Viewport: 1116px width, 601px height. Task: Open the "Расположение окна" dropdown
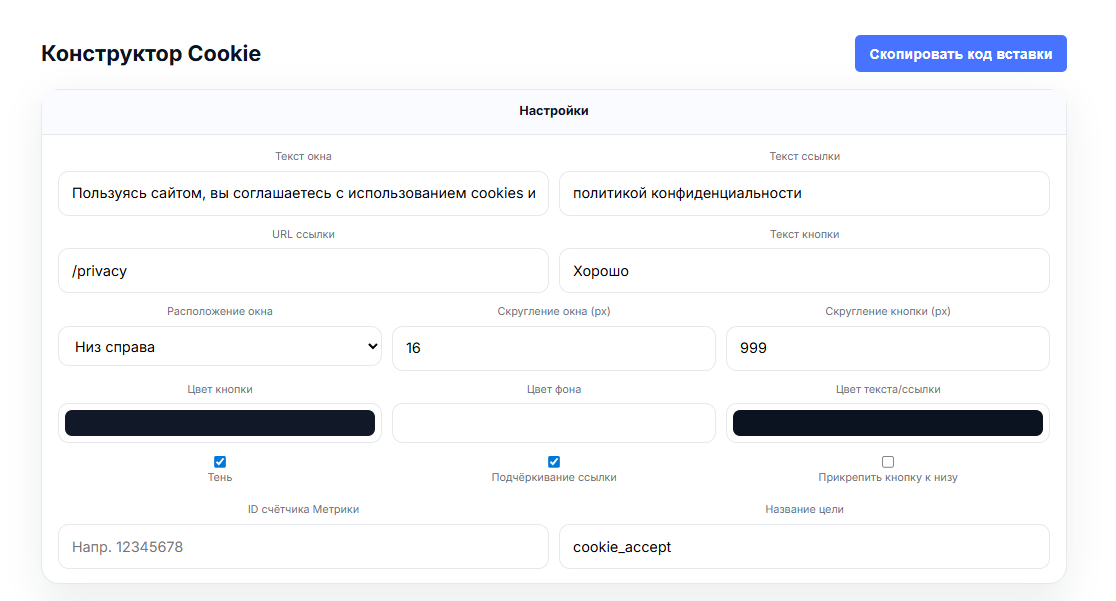pos(220,347)
